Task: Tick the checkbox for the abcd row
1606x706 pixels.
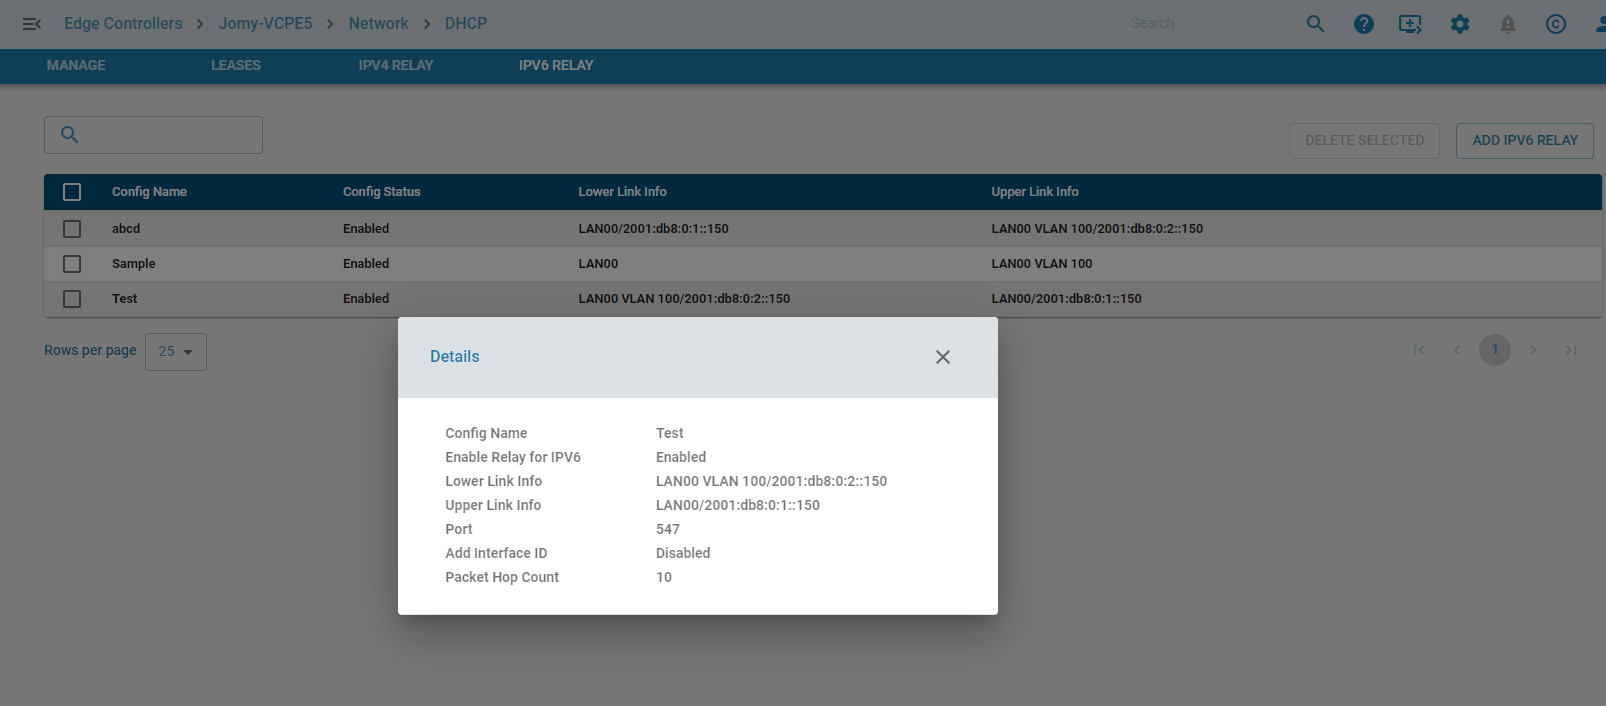Action: click(72, 229)
